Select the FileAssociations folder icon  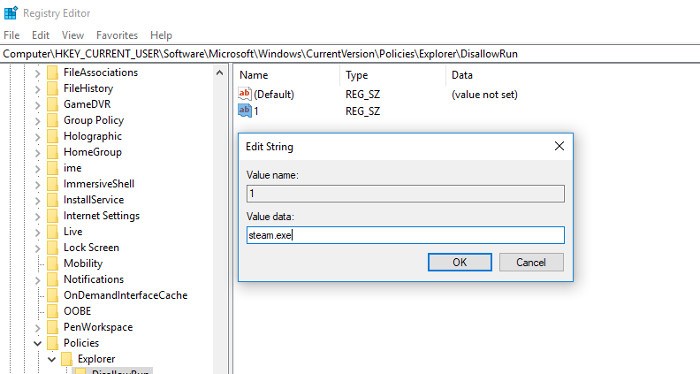tap(53, 73)
